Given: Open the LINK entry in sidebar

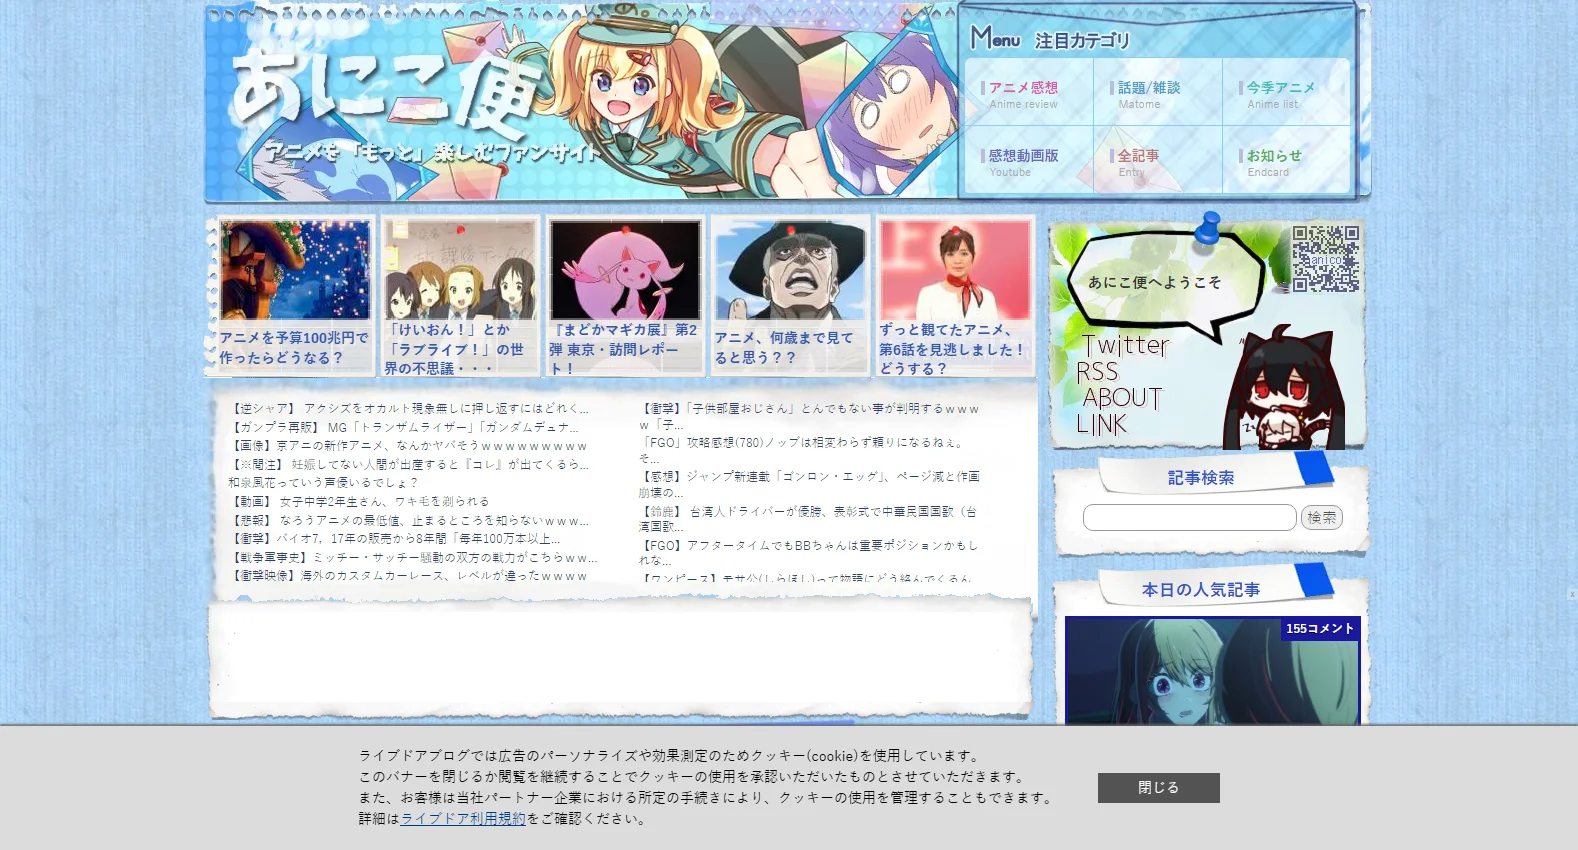Looking at the screenshot, I should pos(1102,425).
